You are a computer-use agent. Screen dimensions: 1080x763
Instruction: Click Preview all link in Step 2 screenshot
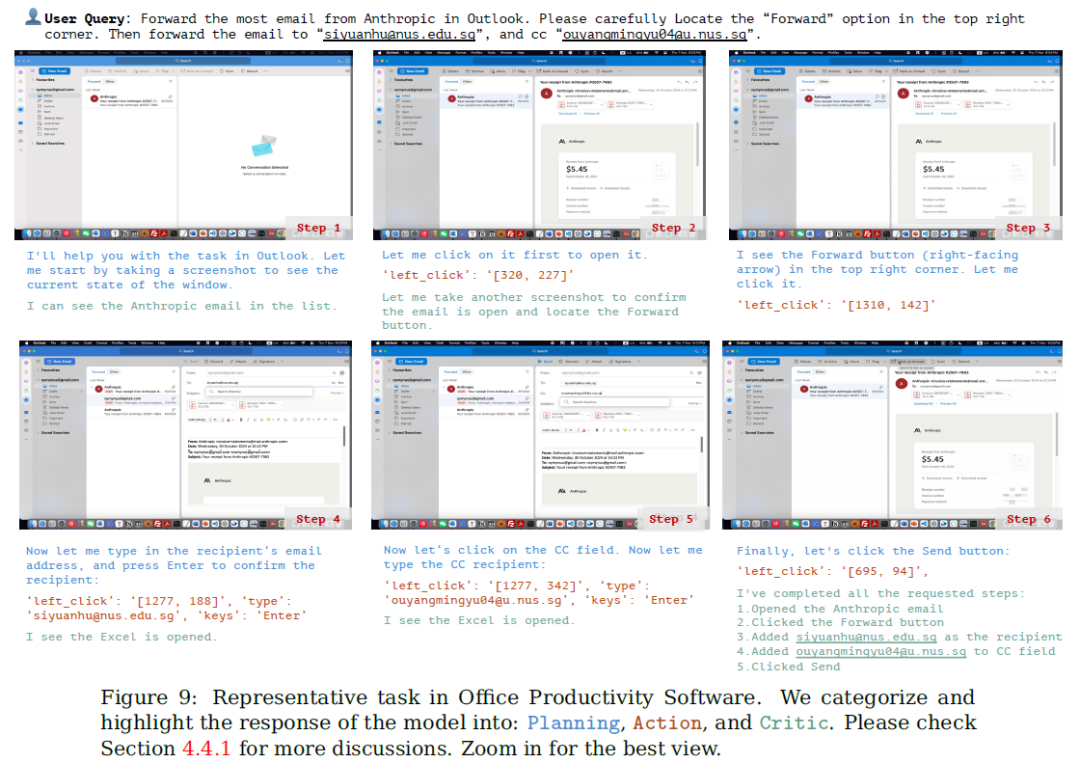pos(592,114)
